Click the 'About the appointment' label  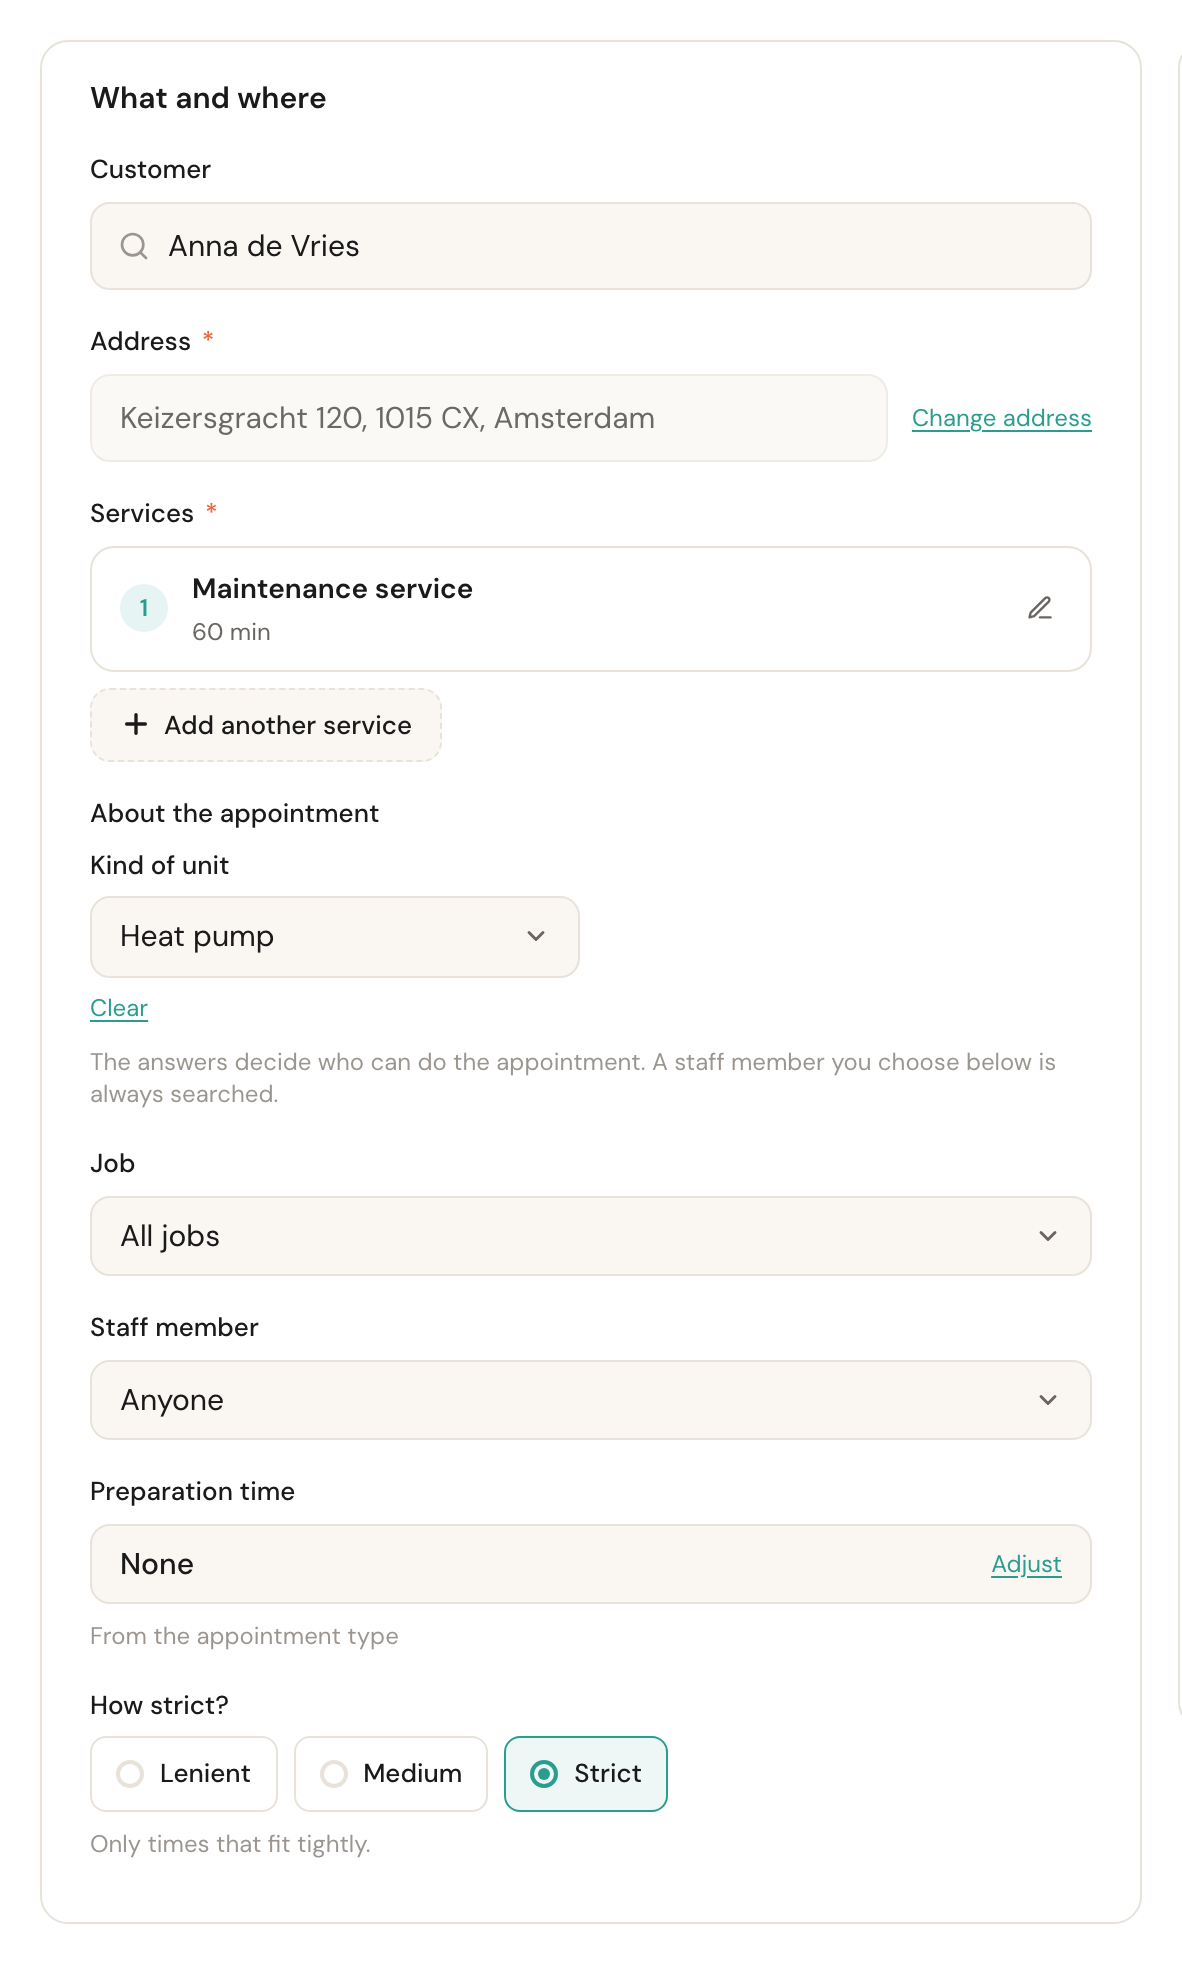click(234, 813)
